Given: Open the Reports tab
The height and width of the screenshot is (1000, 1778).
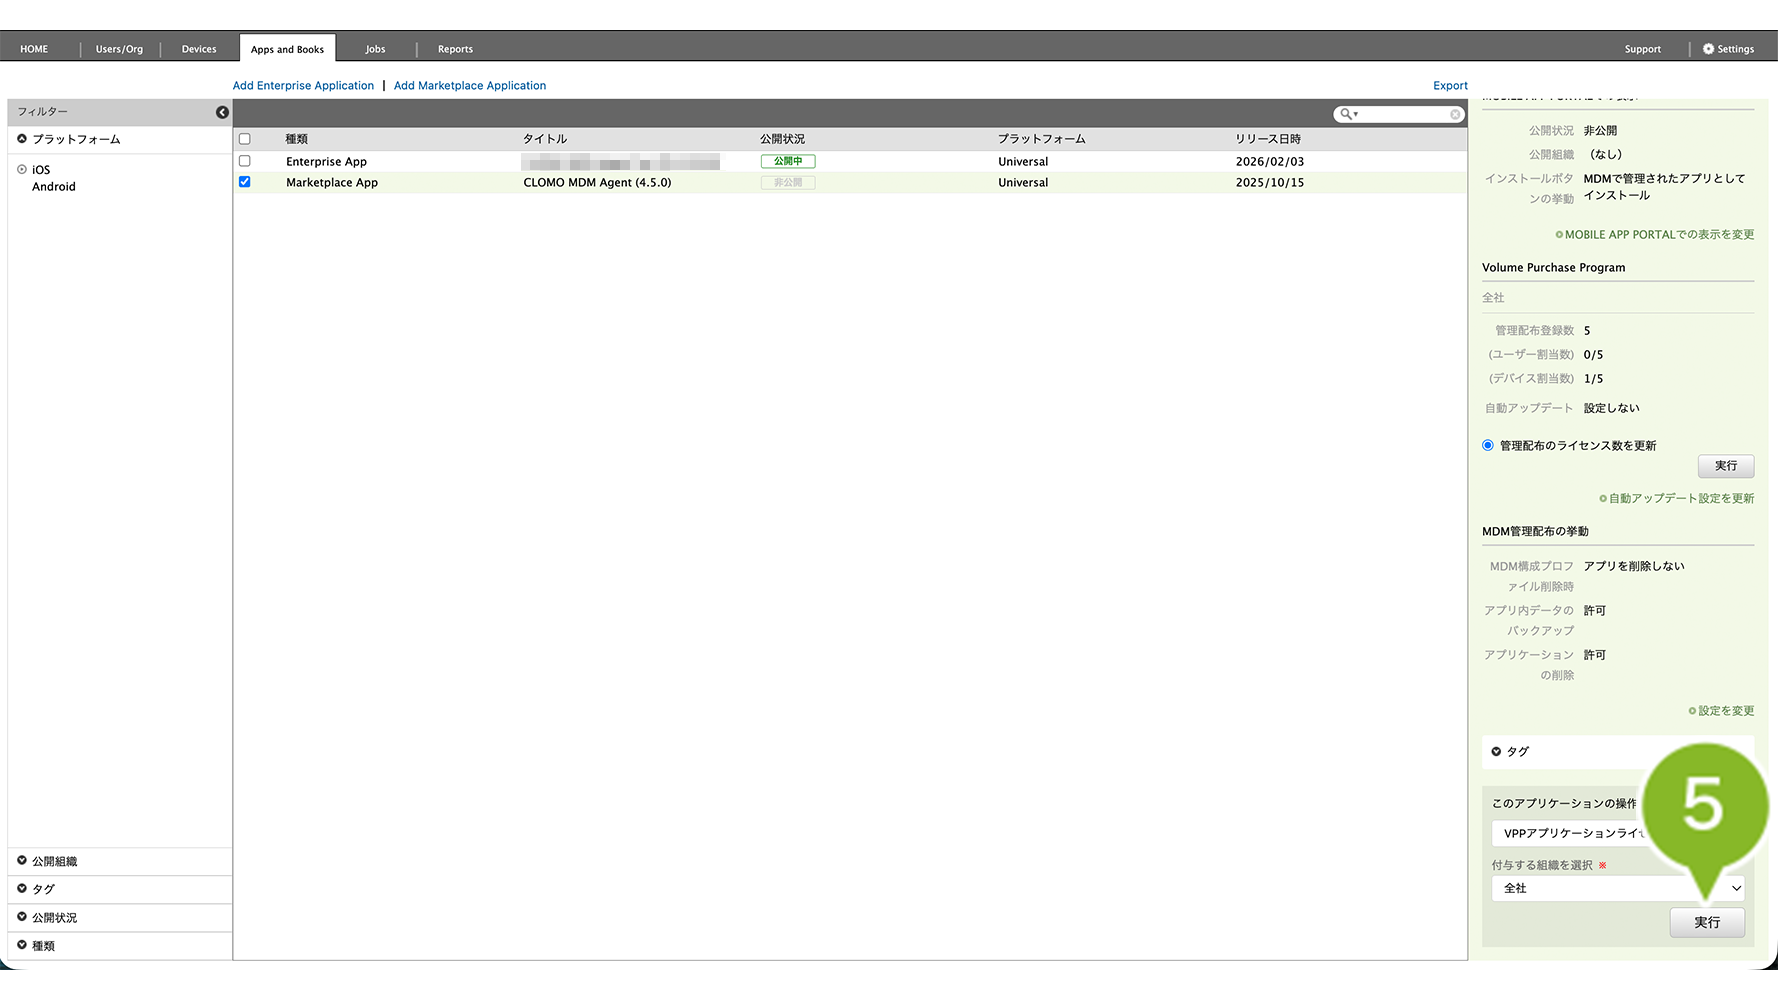Looking at the screenshot, I should 455,49.
